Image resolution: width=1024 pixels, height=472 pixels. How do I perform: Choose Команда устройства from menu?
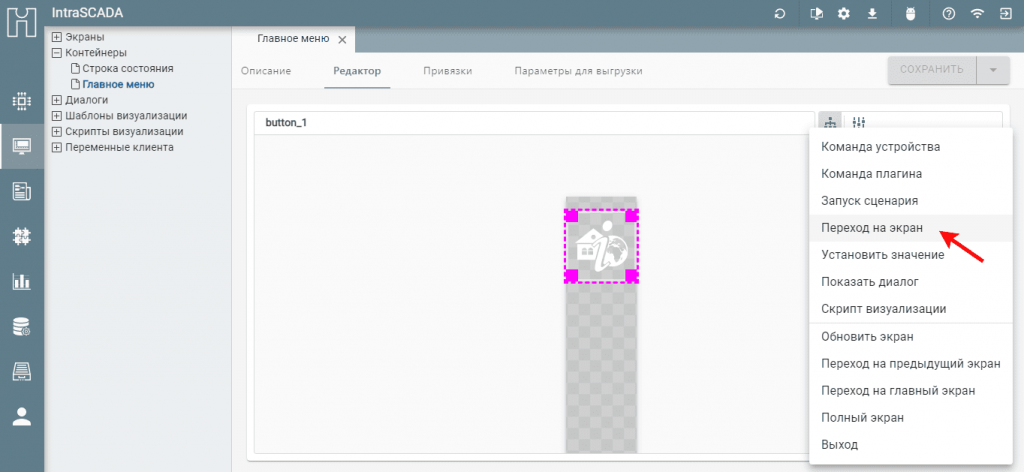coord(910,147)
